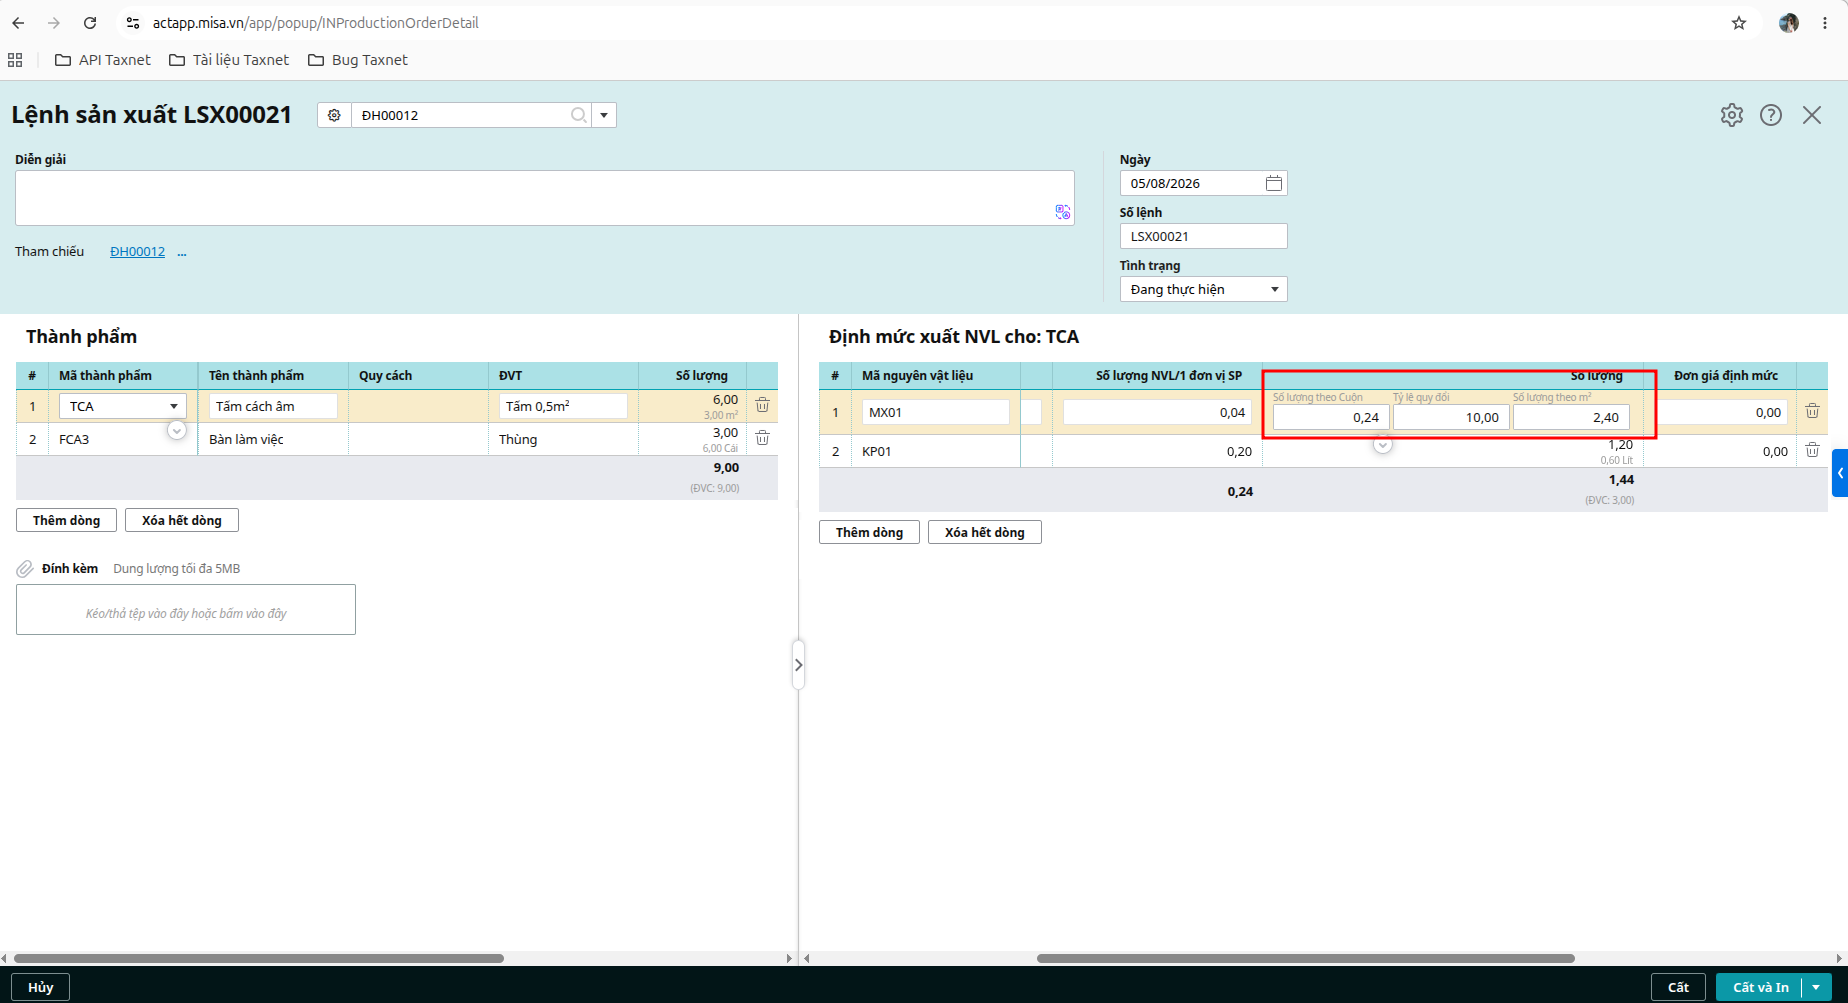
Task: Delete the TCA product row
Action: (762, 405)
